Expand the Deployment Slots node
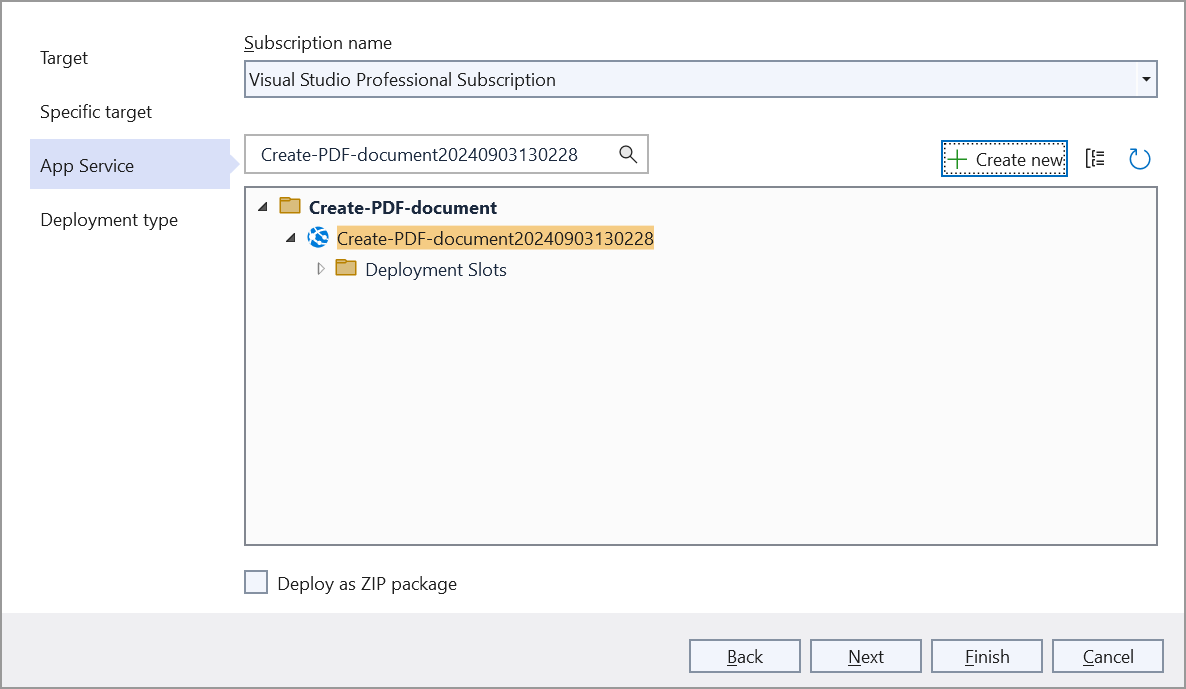The height and width of the screenshot is (689, 1186). point(320,269)
